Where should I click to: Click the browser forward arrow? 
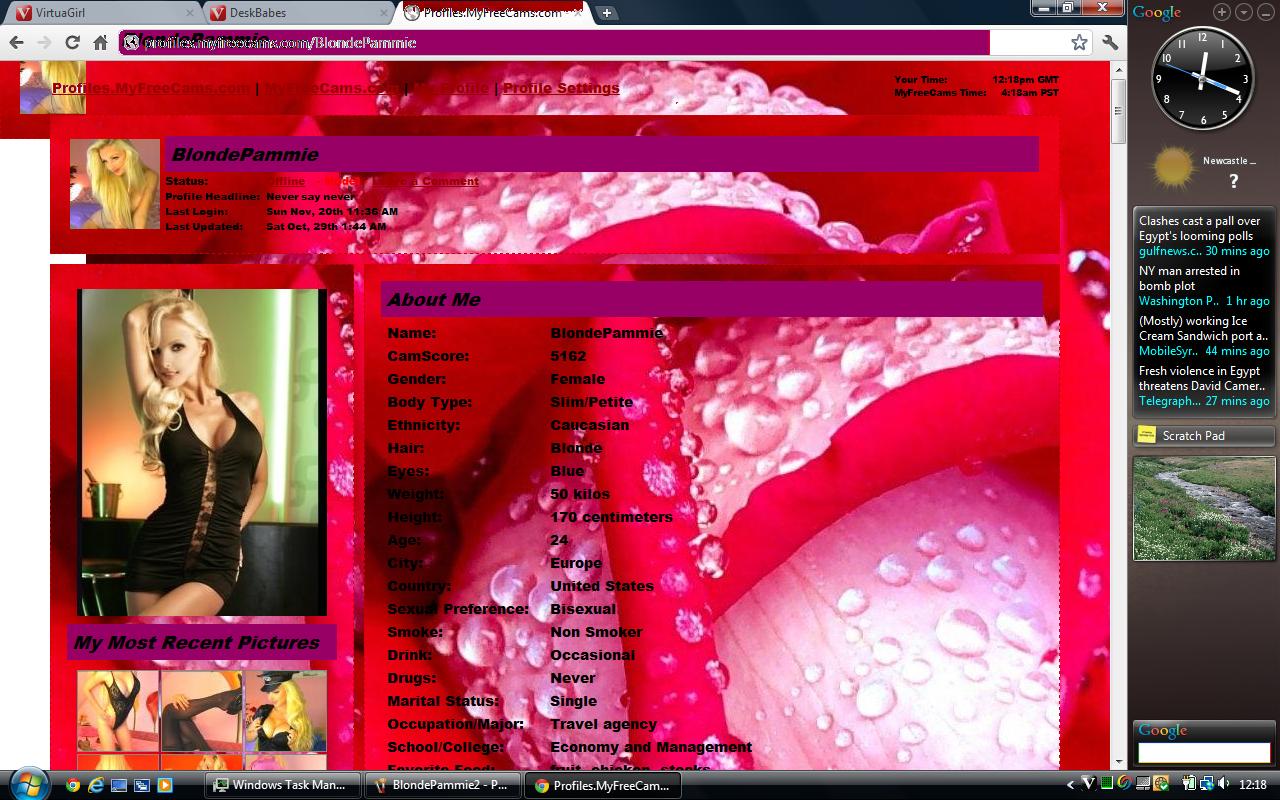coord(44,42)
